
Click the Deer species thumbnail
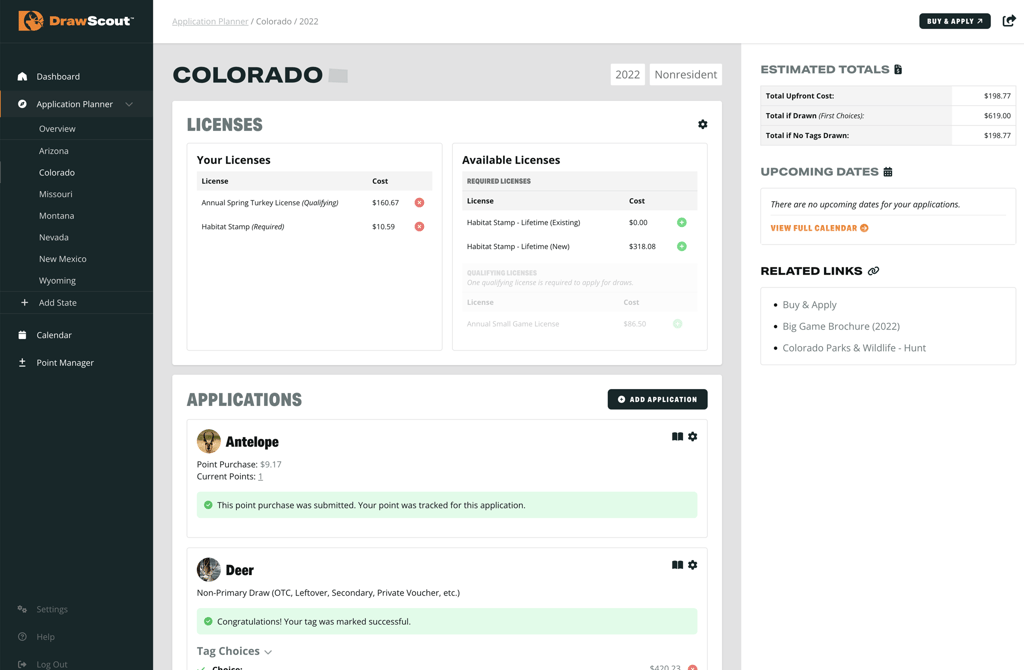[x=209, y=569]
